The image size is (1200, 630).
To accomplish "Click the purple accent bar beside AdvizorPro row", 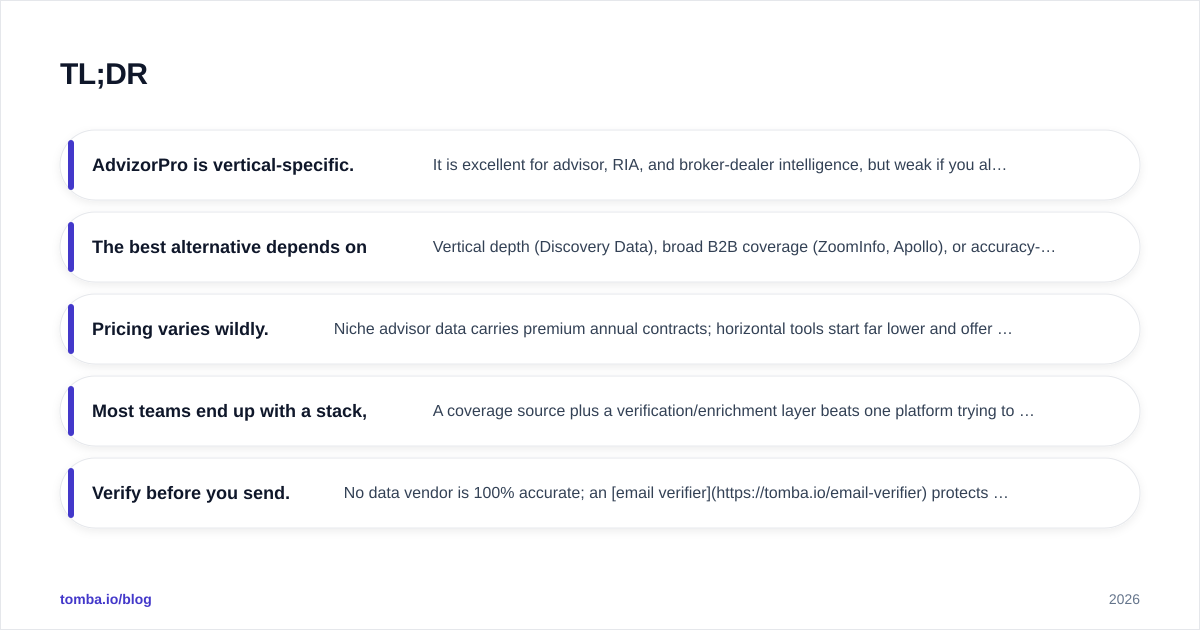I will click(x=71, y=165).
